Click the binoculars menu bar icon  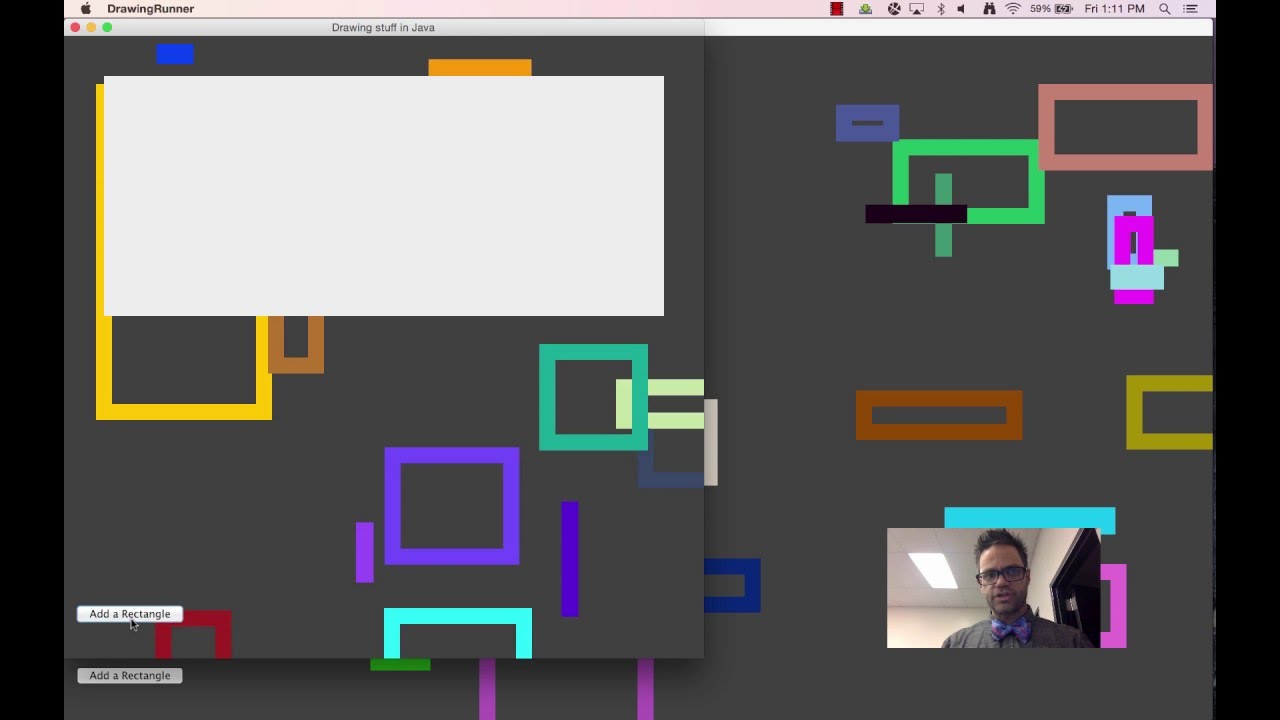coord(989,9)
